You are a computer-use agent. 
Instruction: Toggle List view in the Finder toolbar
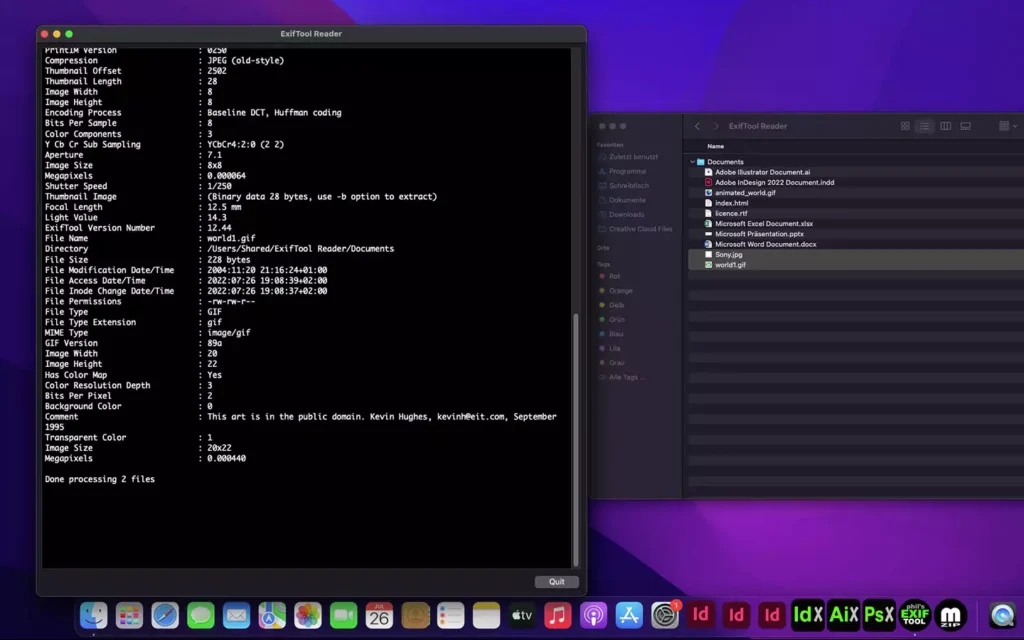pos(924,126)
